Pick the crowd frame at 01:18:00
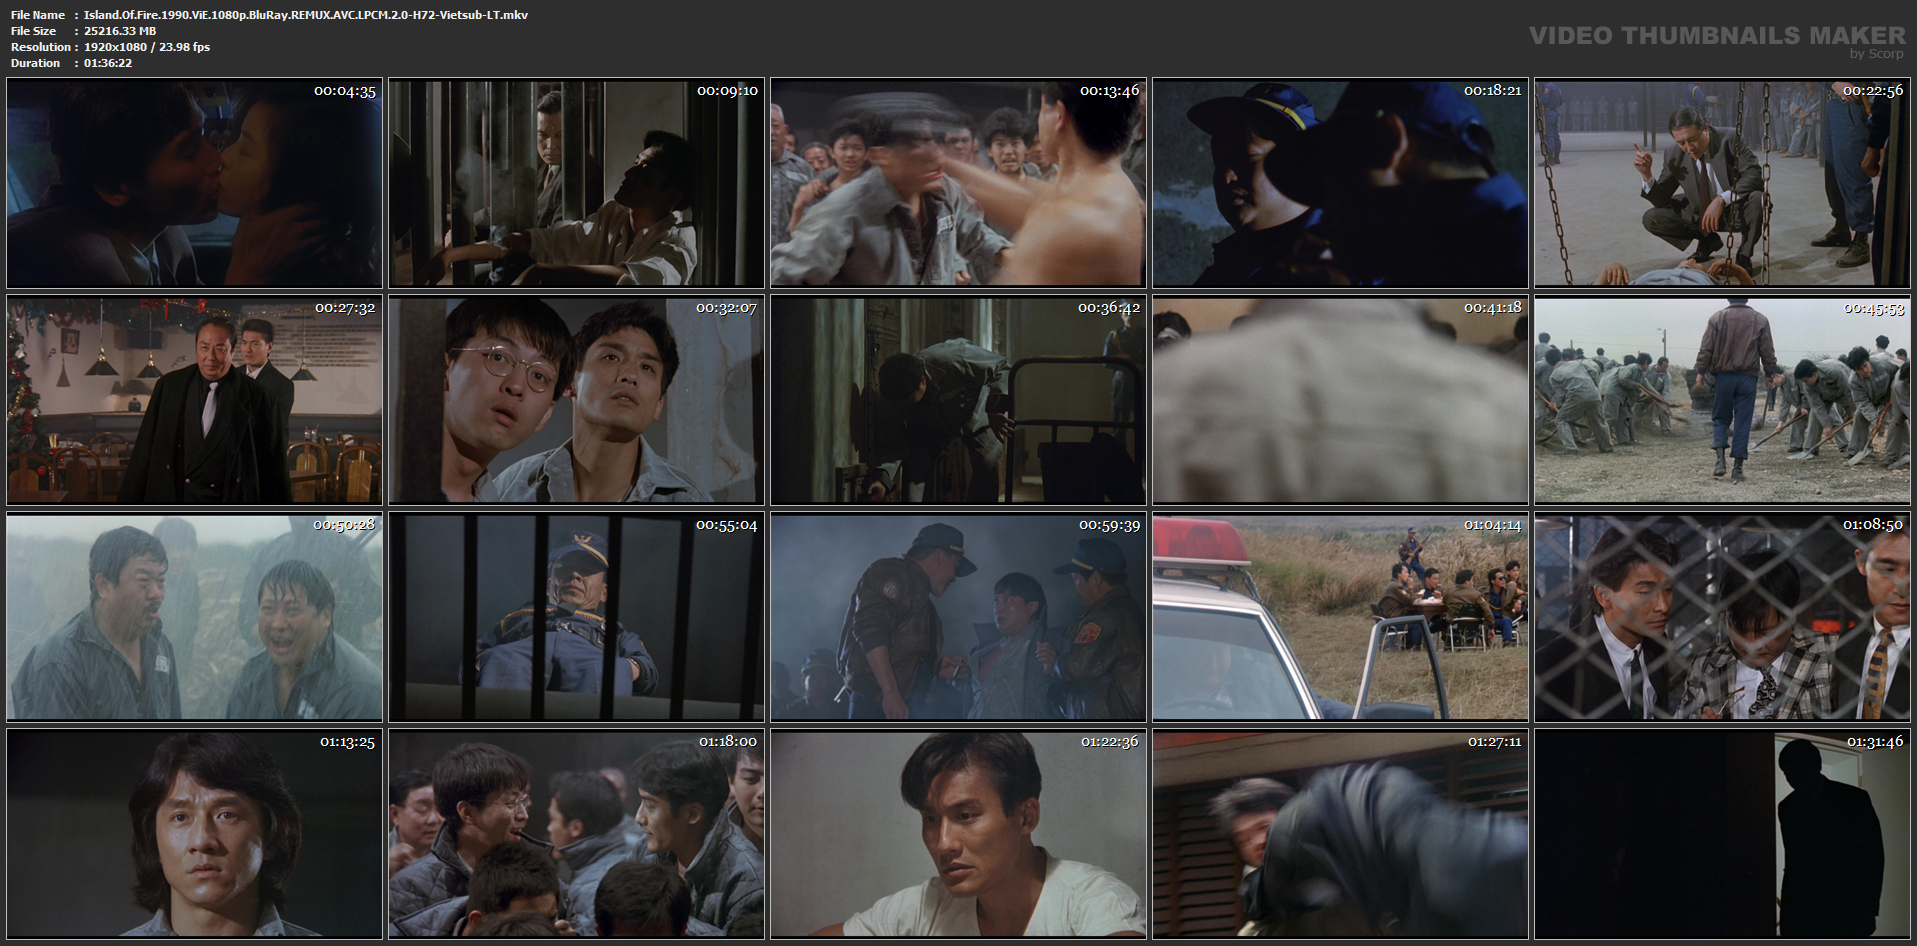 point(576,834)
